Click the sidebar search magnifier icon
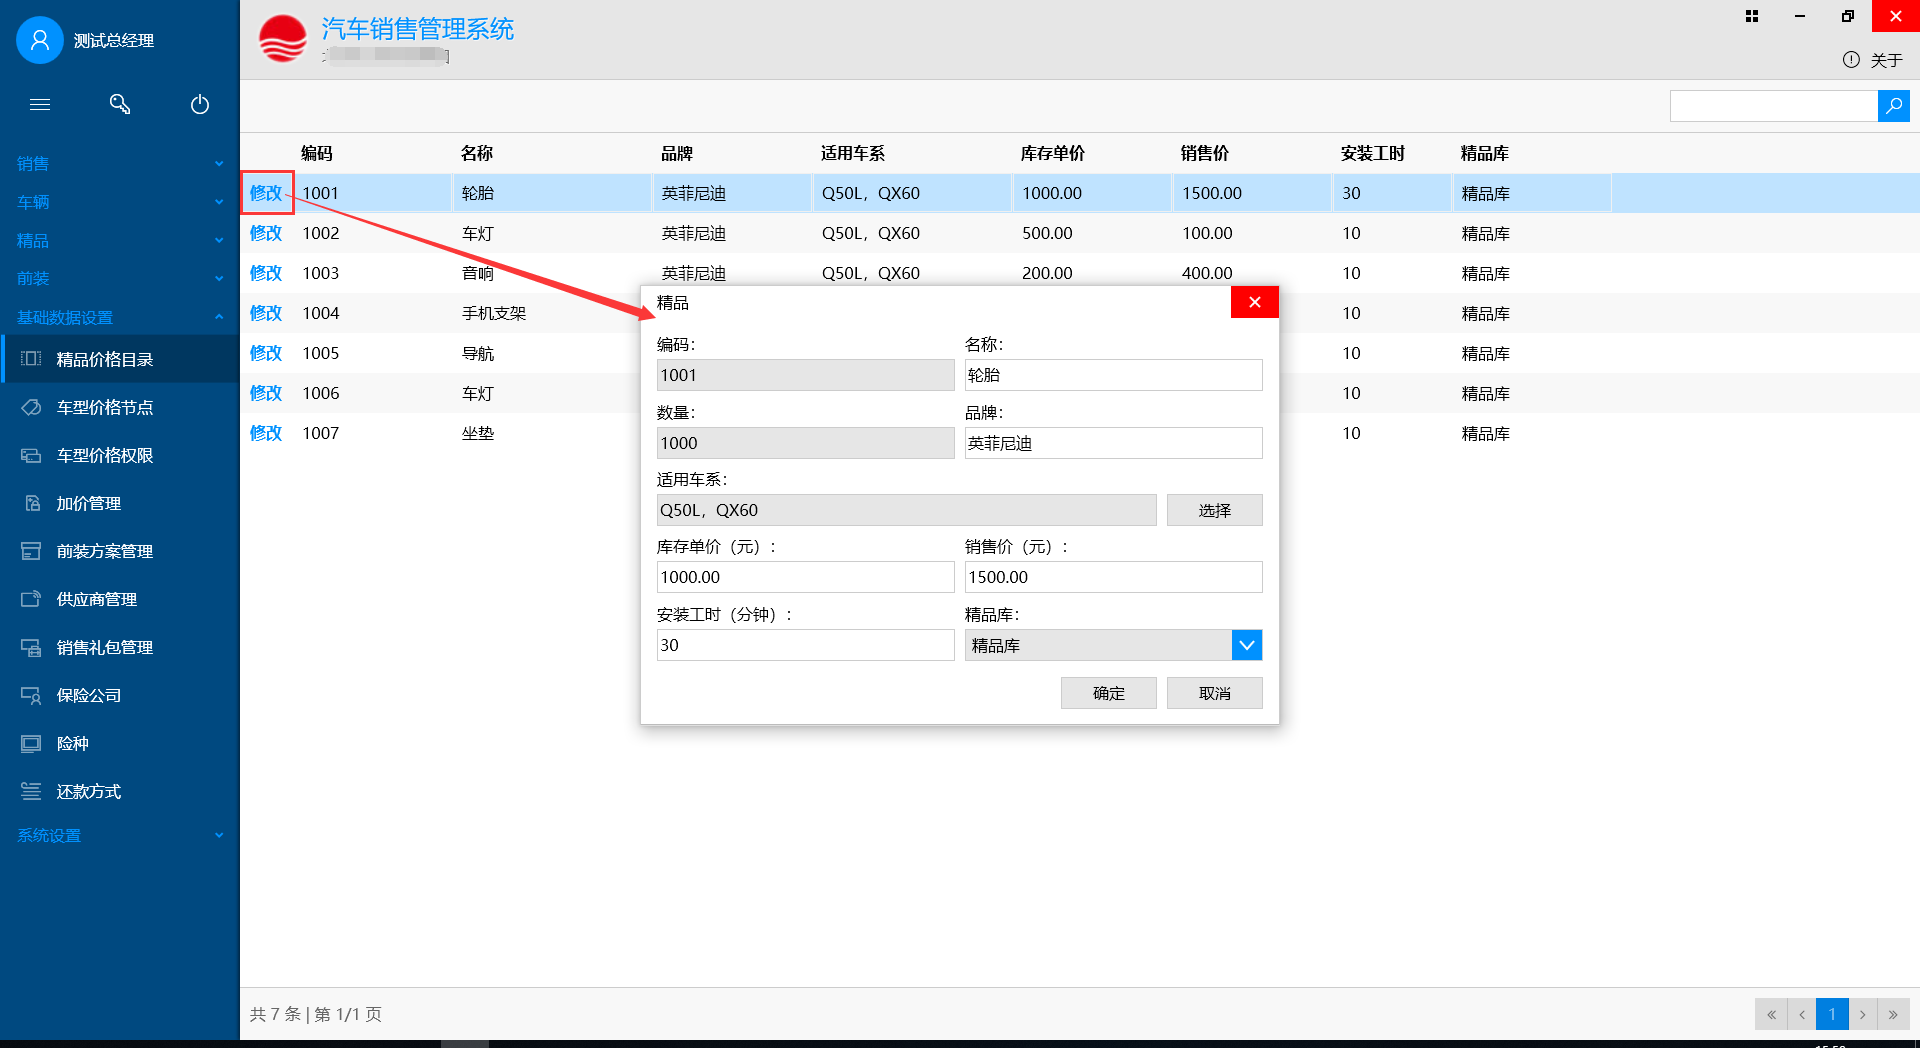This screenshot has width=1920, height=1048. coord(120,104)
